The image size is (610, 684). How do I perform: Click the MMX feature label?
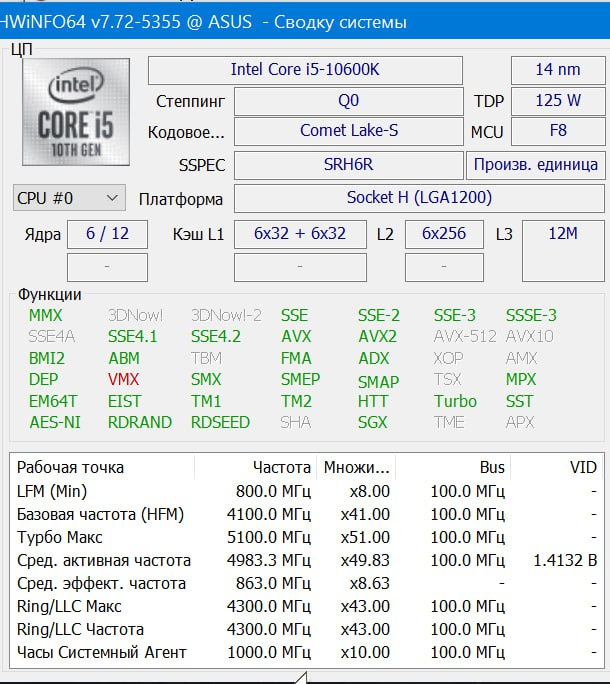click(x=45, y=315)
